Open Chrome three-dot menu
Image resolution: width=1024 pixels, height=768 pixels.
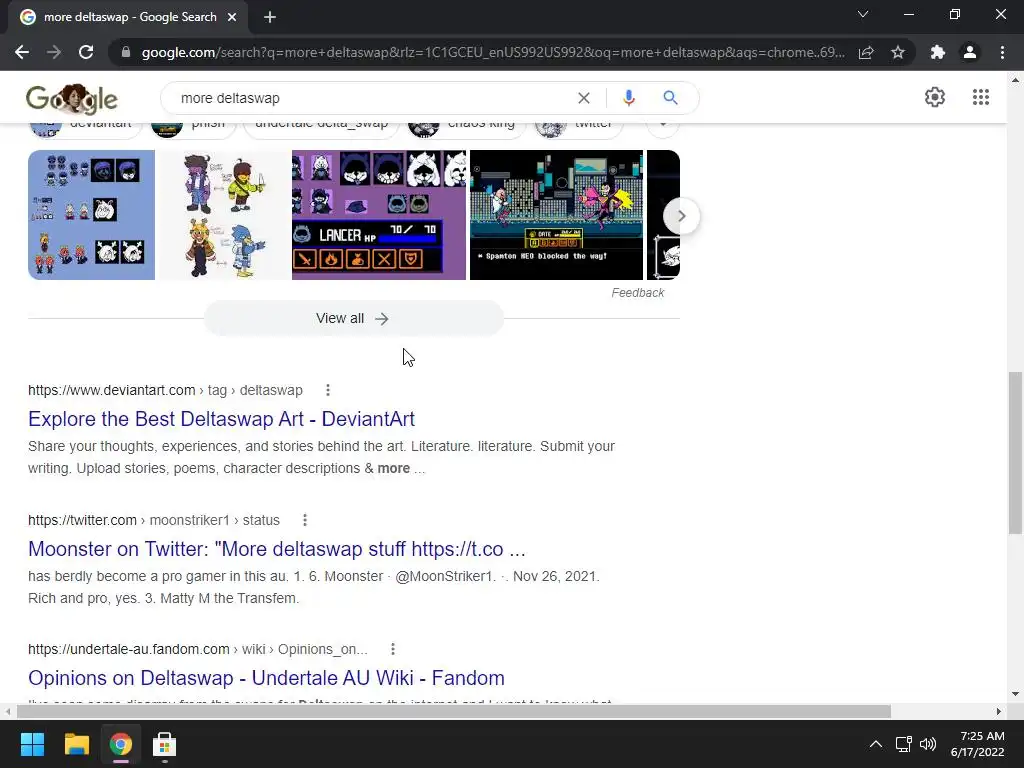pos(1002,52)
